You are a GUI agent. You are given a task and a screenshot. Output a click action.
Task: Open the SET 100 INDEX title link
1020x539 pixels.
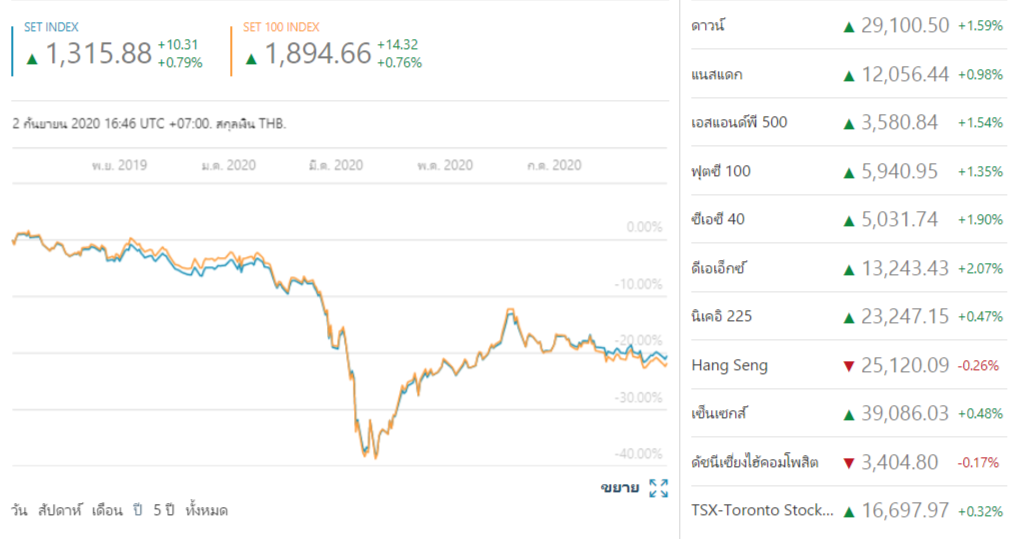281,27
